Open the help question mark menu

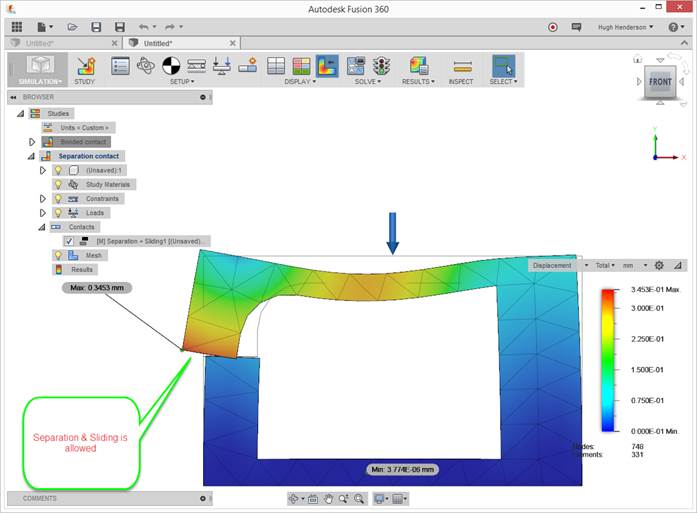click(x=676, y=27)
